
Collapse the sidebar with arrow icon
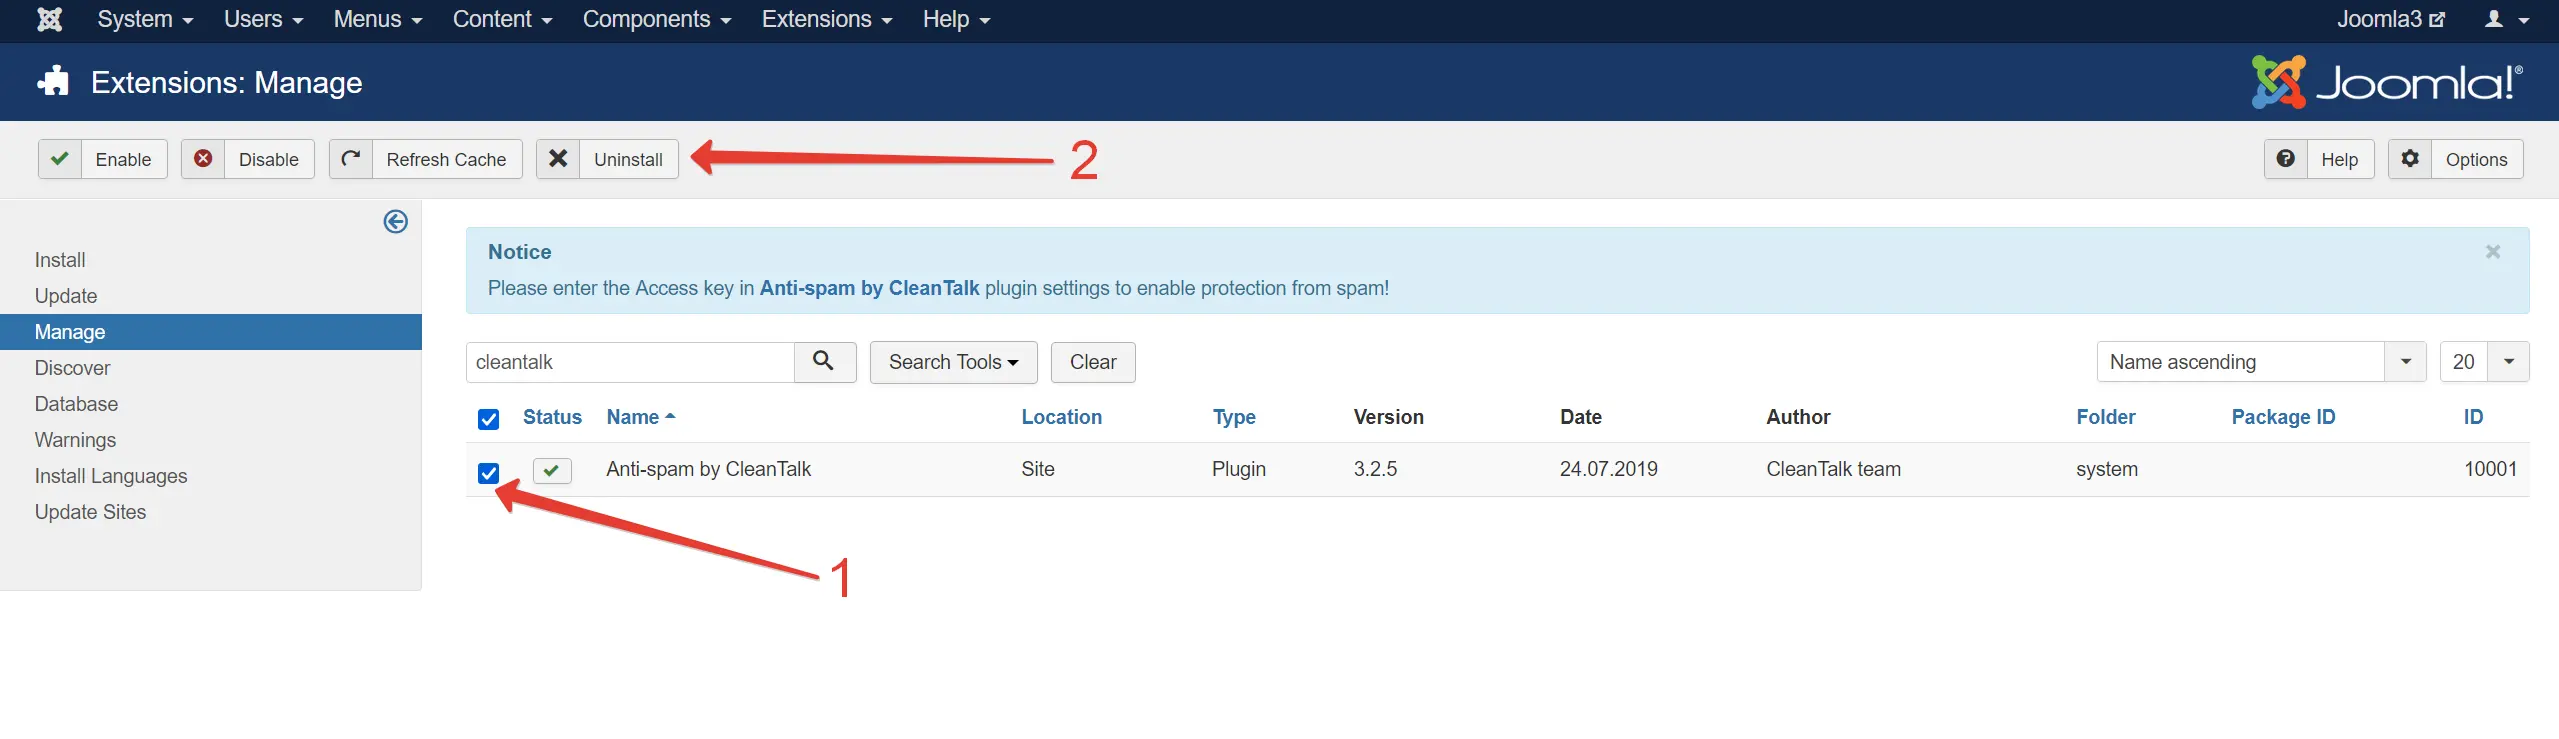(396, 221)
